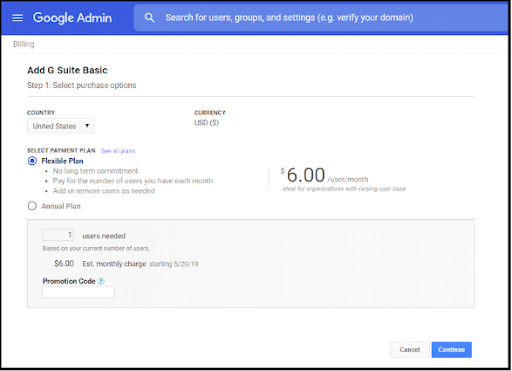The height and width of the screenshot is (371, 512).
Task: Click the Step 1: Select purchase options text
Action: click(82, 85)
